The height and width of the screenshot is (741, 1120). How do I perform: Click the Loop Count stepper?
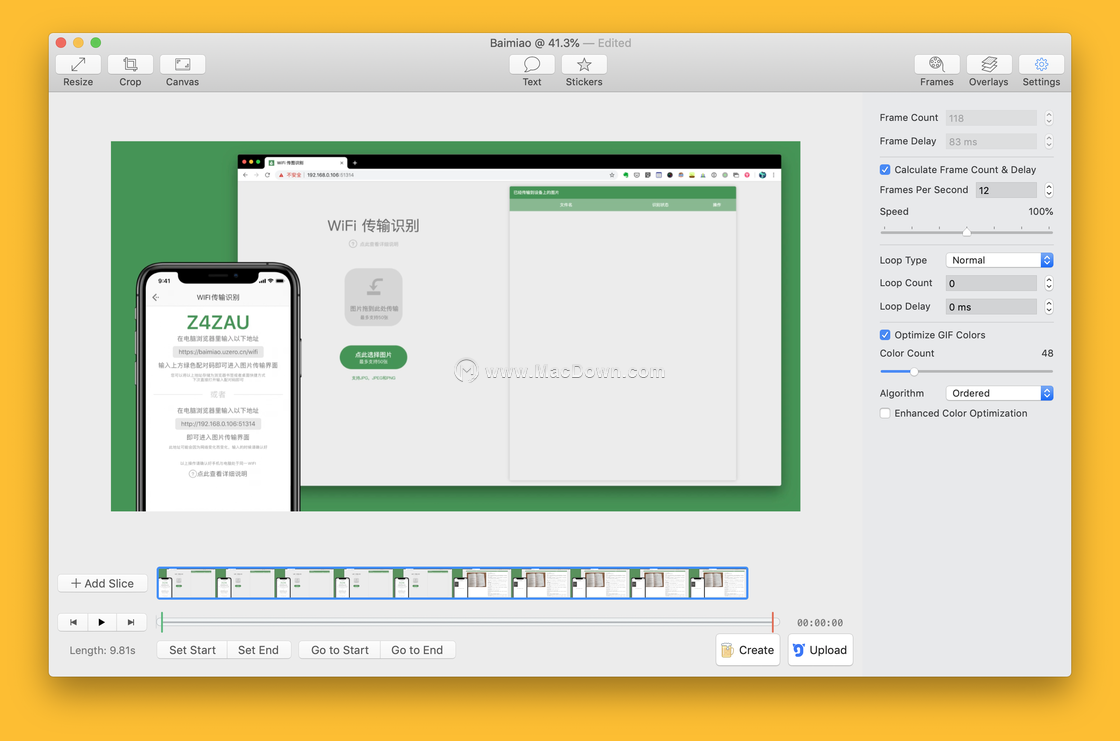(x=1049, y=283)
